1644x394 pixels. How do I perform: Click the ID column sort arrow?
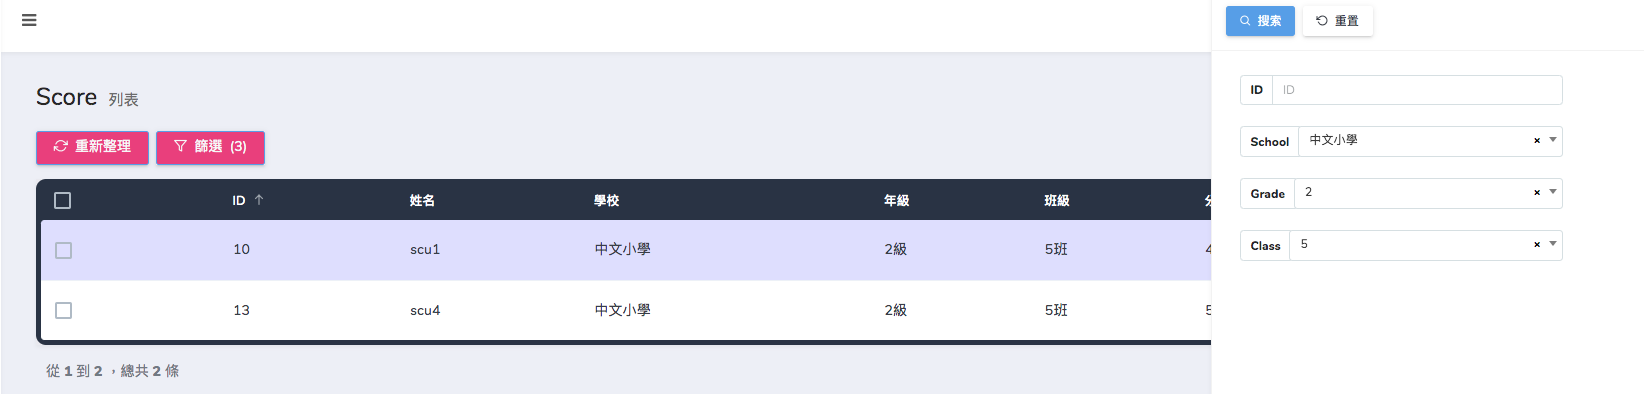[x=259, y=200]
